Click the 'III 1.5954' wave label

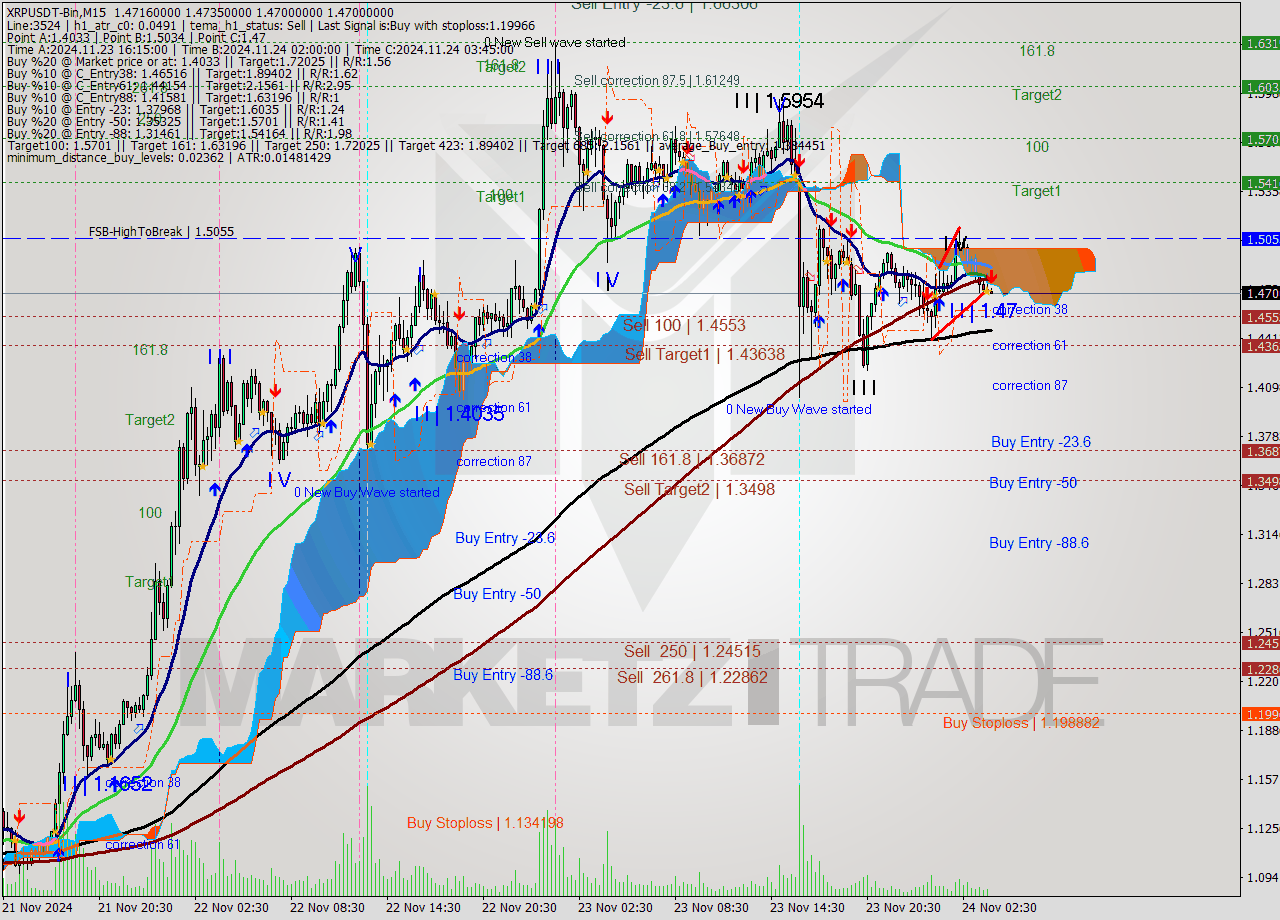[x=779, y=101]
